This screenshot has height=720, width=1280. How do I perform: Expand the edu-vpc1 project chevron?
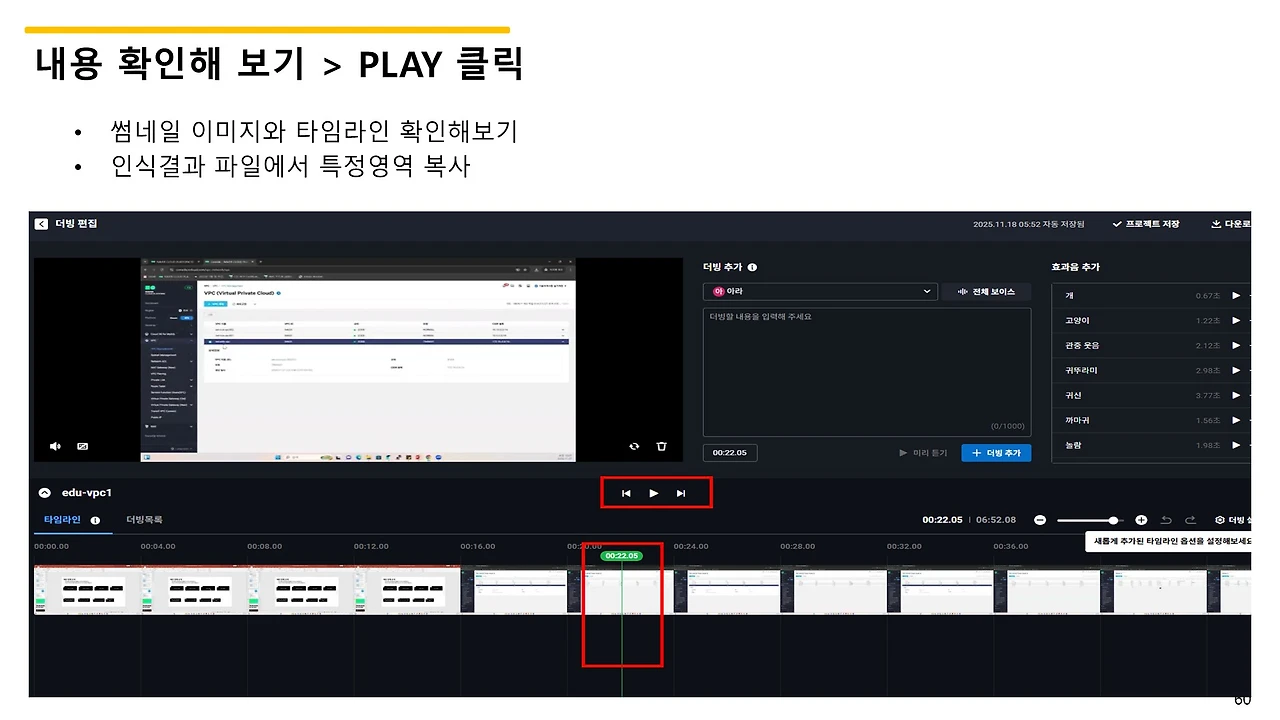point(44,492)
